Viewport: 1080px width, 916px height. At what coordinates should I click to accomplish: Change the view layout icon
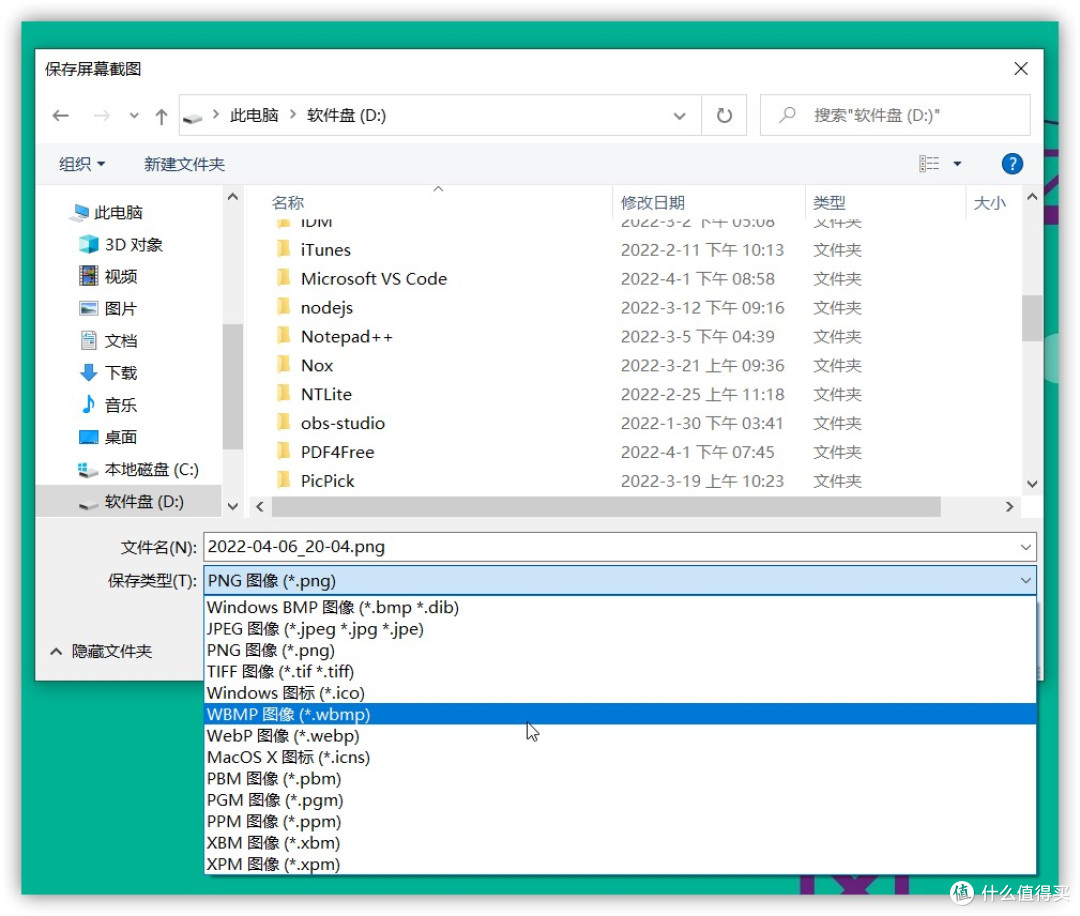point(928,163)
